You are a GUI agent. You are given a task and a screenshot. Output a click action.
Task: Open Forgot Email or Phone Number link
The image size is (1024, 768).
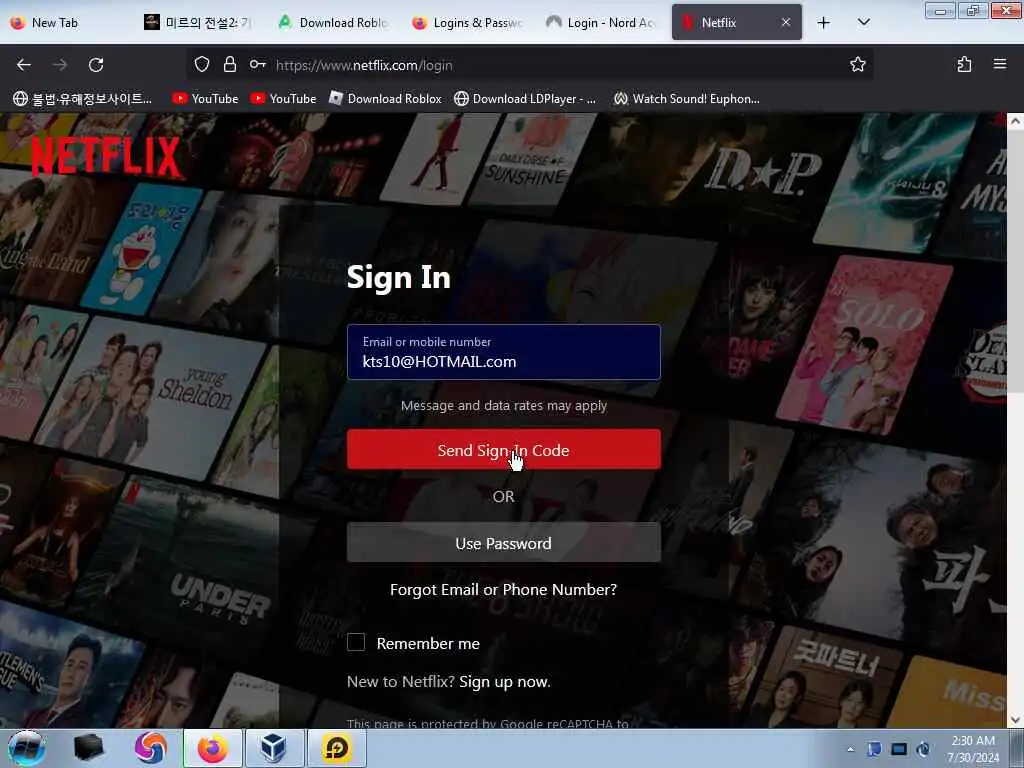tap(504, 590)
